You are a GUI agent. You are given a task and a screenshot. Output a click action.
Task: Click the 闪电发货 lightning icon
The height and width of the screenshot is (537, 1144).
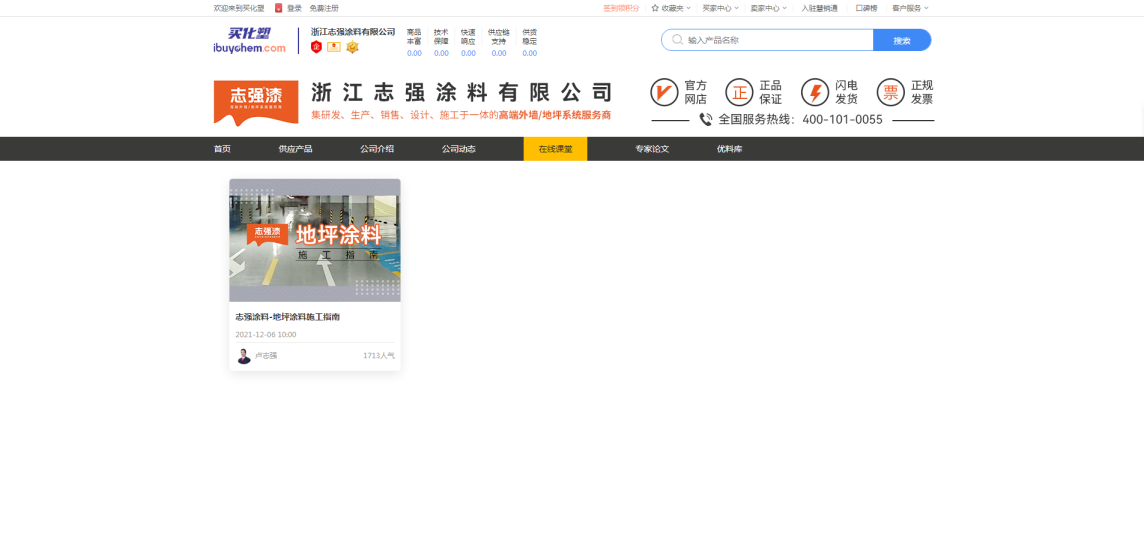point(815,93)
